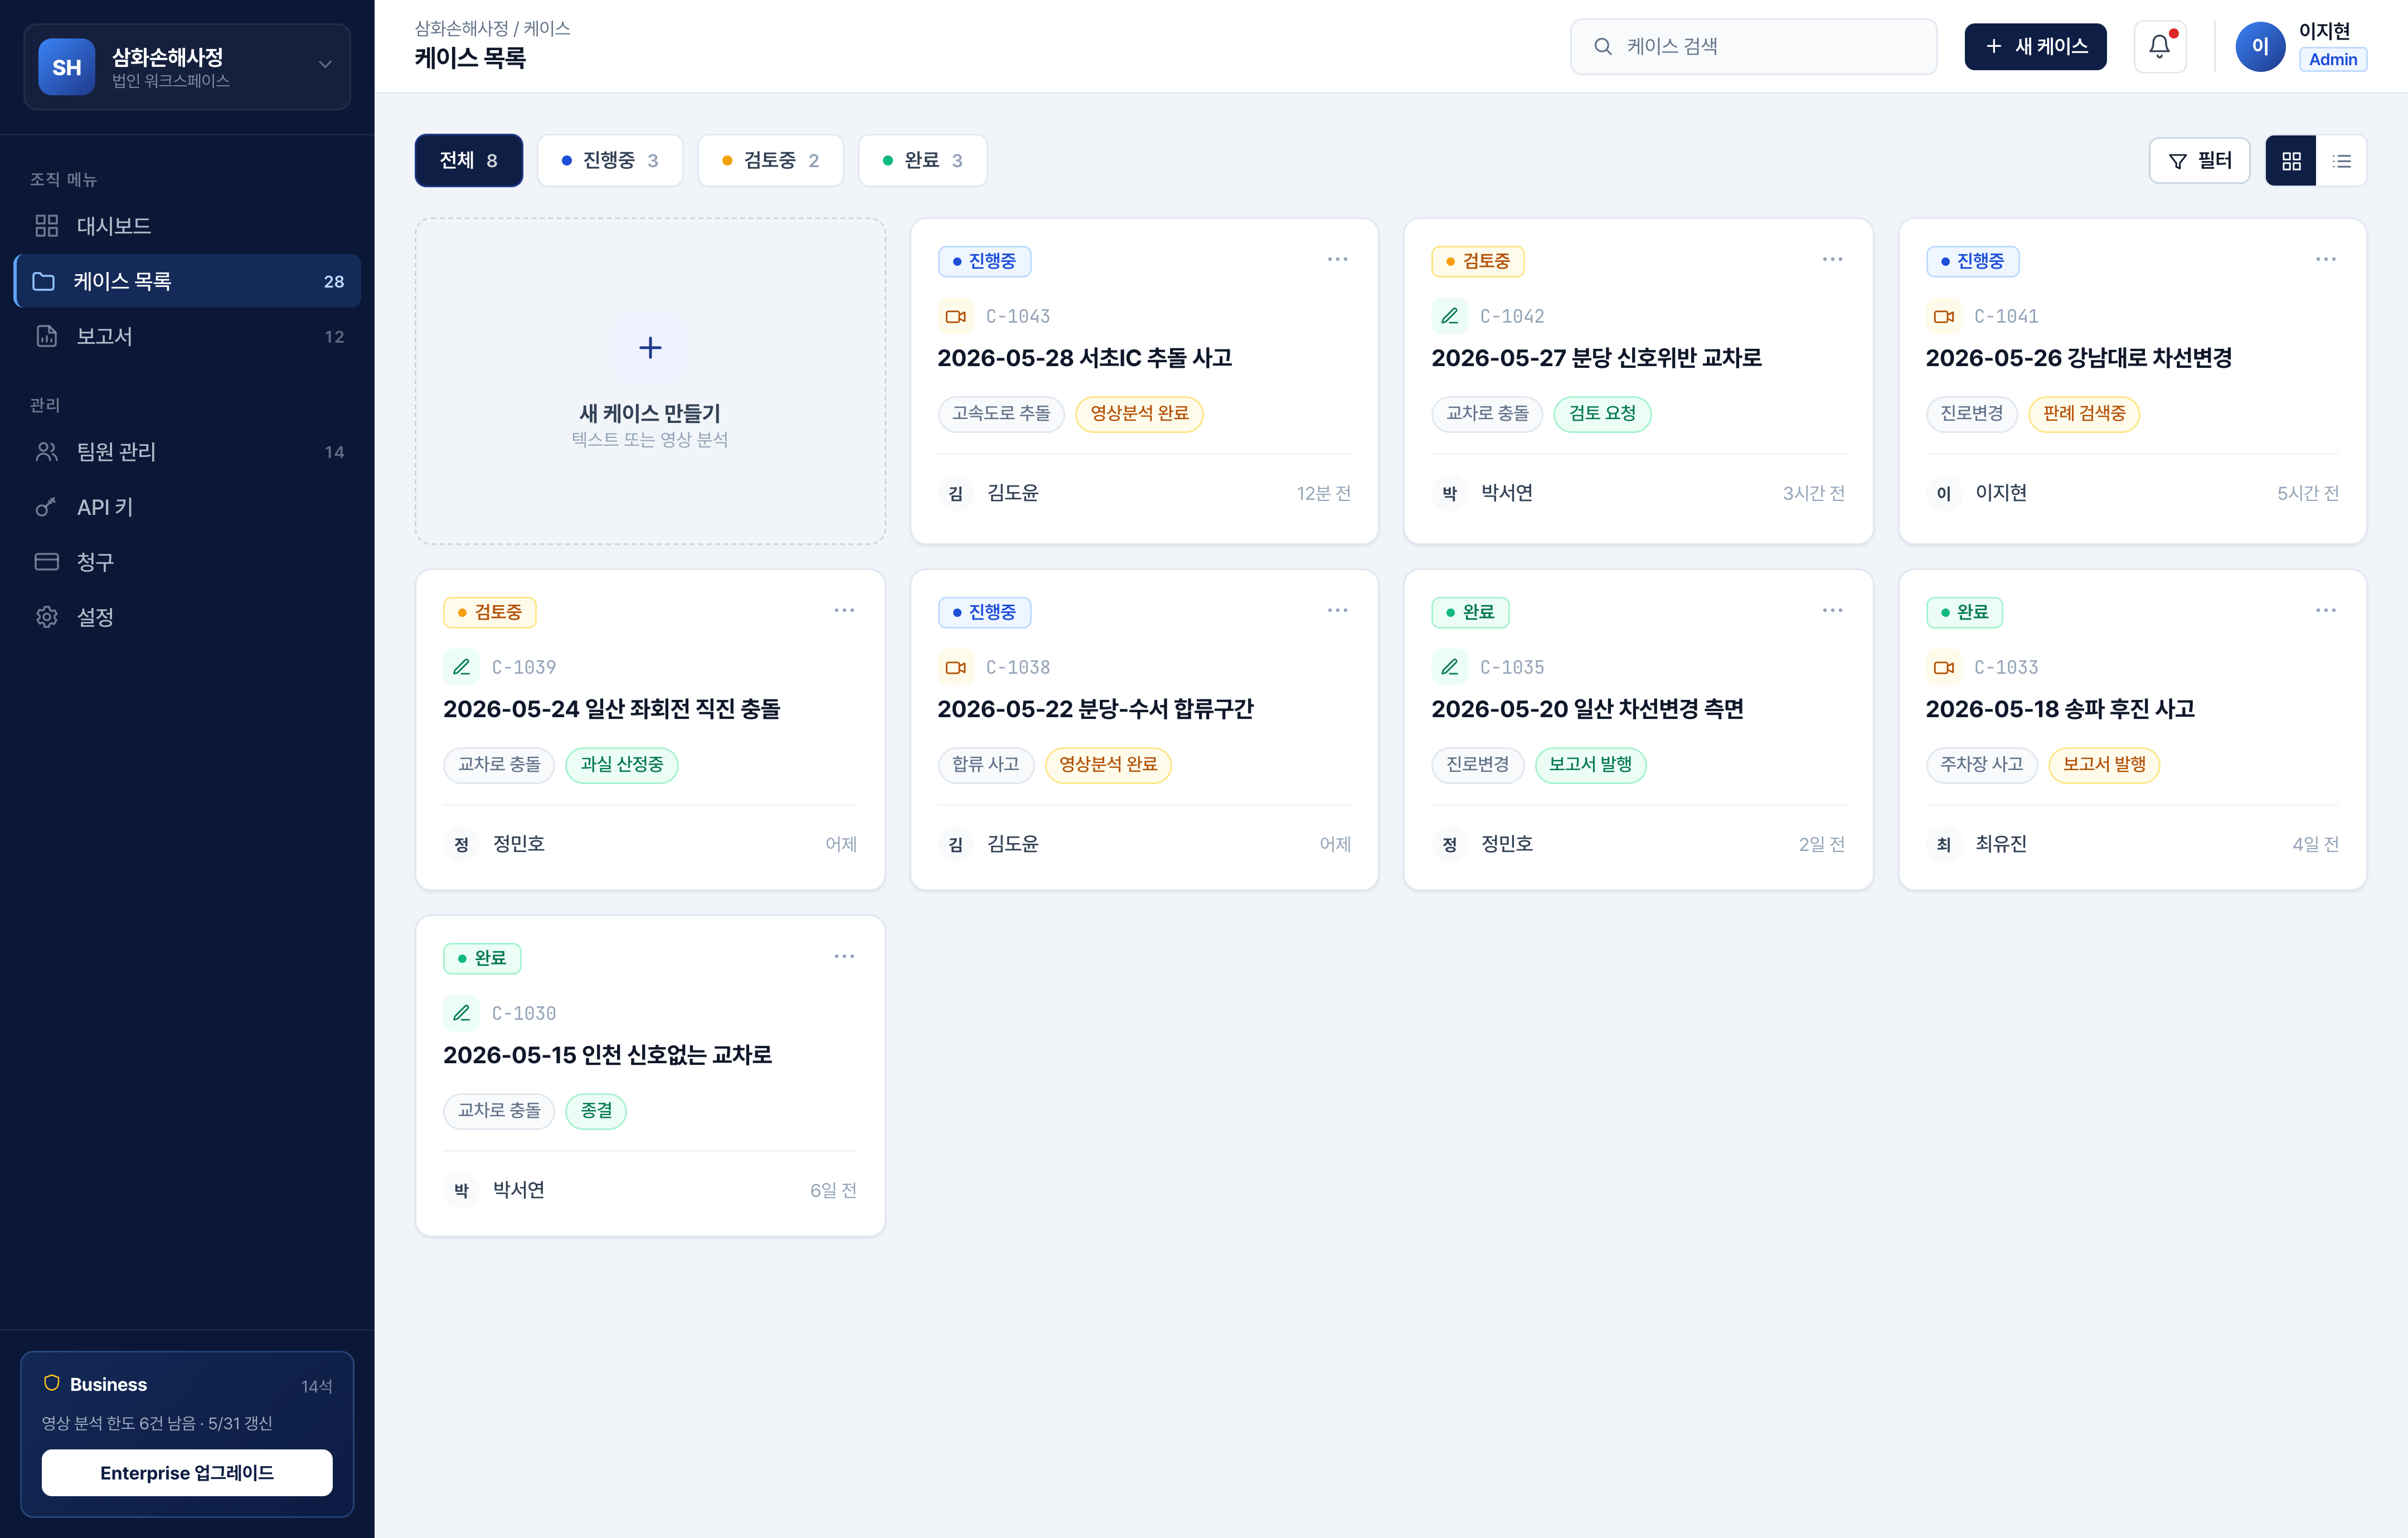Open the 보고서 reports page
This screenshot has width=2408, height=1538.
pos(187,336)
